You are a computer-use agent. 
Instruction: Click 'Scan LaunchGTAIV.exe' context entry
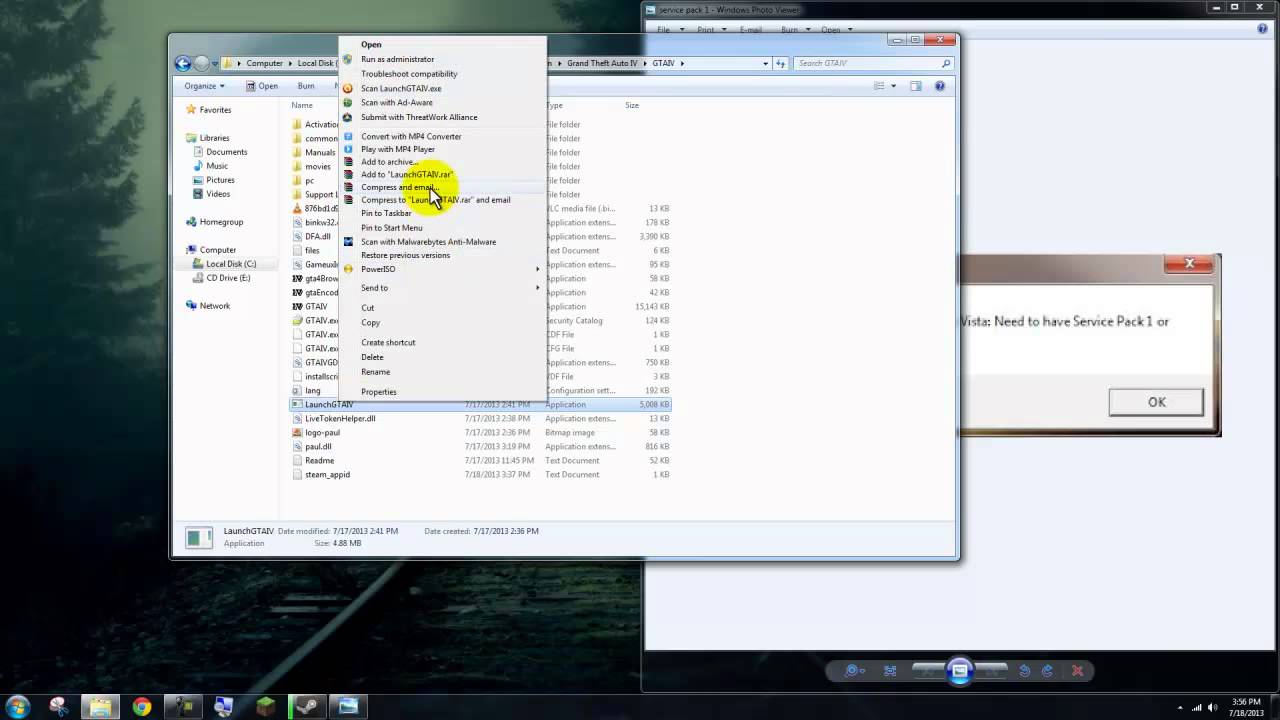tap(401, 88)
